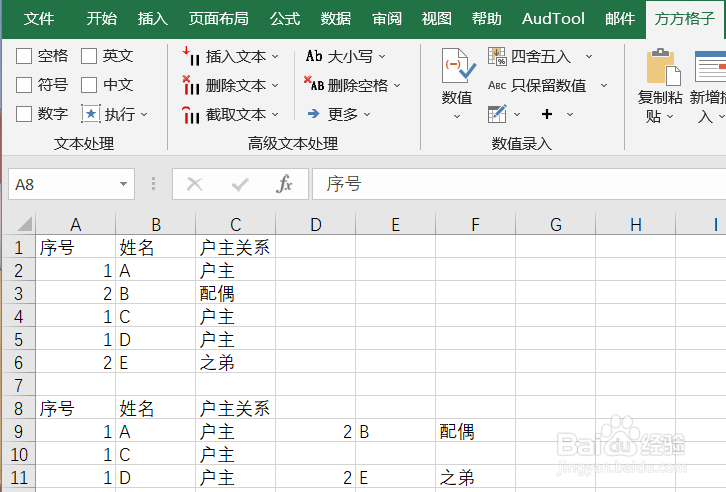Expand the 删除空格 dropdown arrow
The image size is (726, 492).
tap(397, 86)
